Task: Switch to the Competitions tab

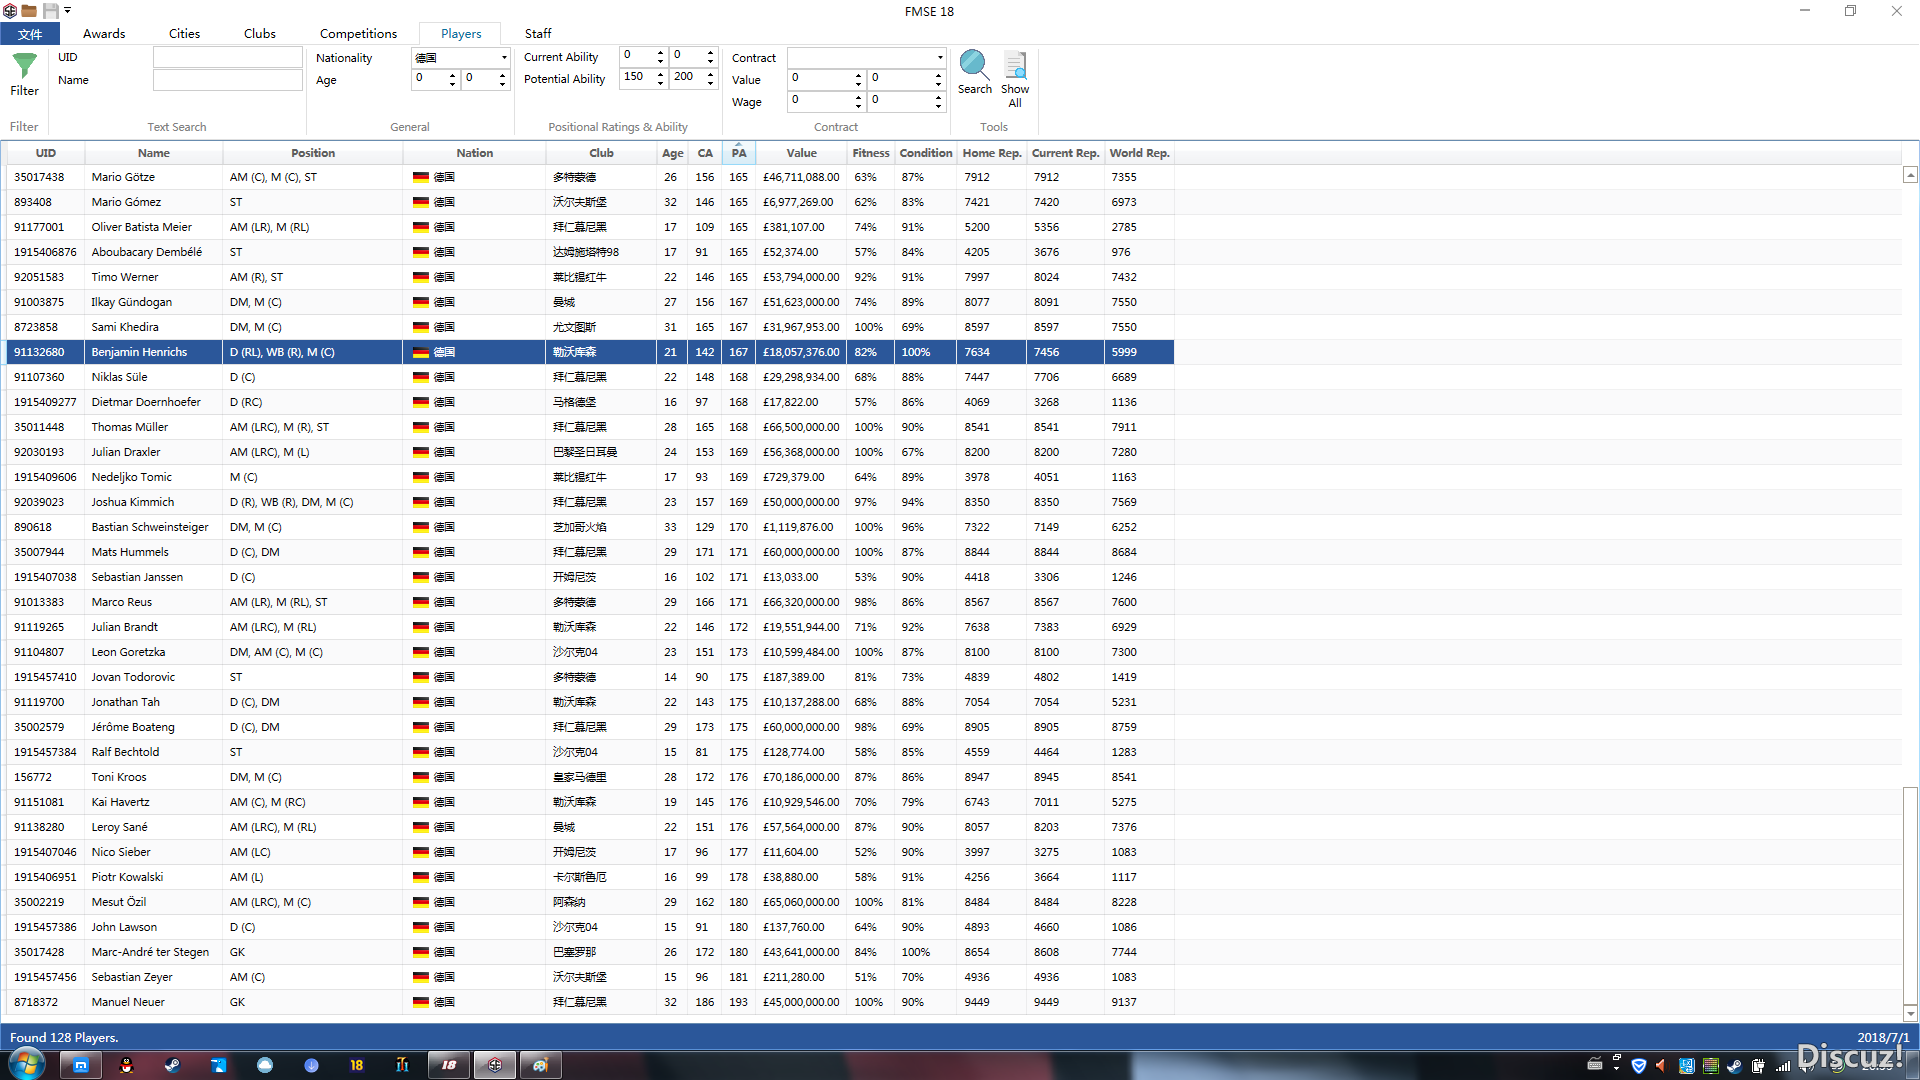Action: 358,34
